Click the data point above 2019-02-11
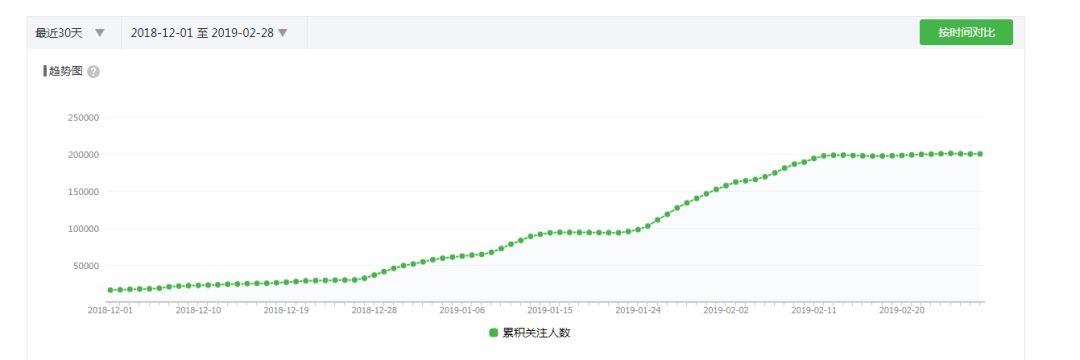Image resolution: width=1080 pixels, height=360 pixels. (x=813, y=158)
